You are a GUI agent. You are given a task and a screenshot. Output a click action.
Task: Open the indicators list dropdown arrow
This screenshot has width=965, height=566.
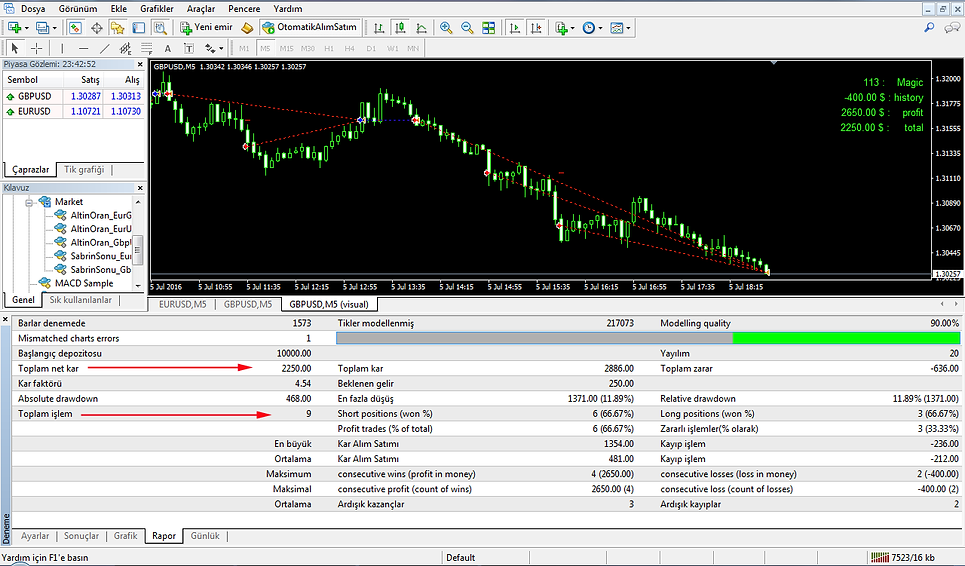click(572, 28)
